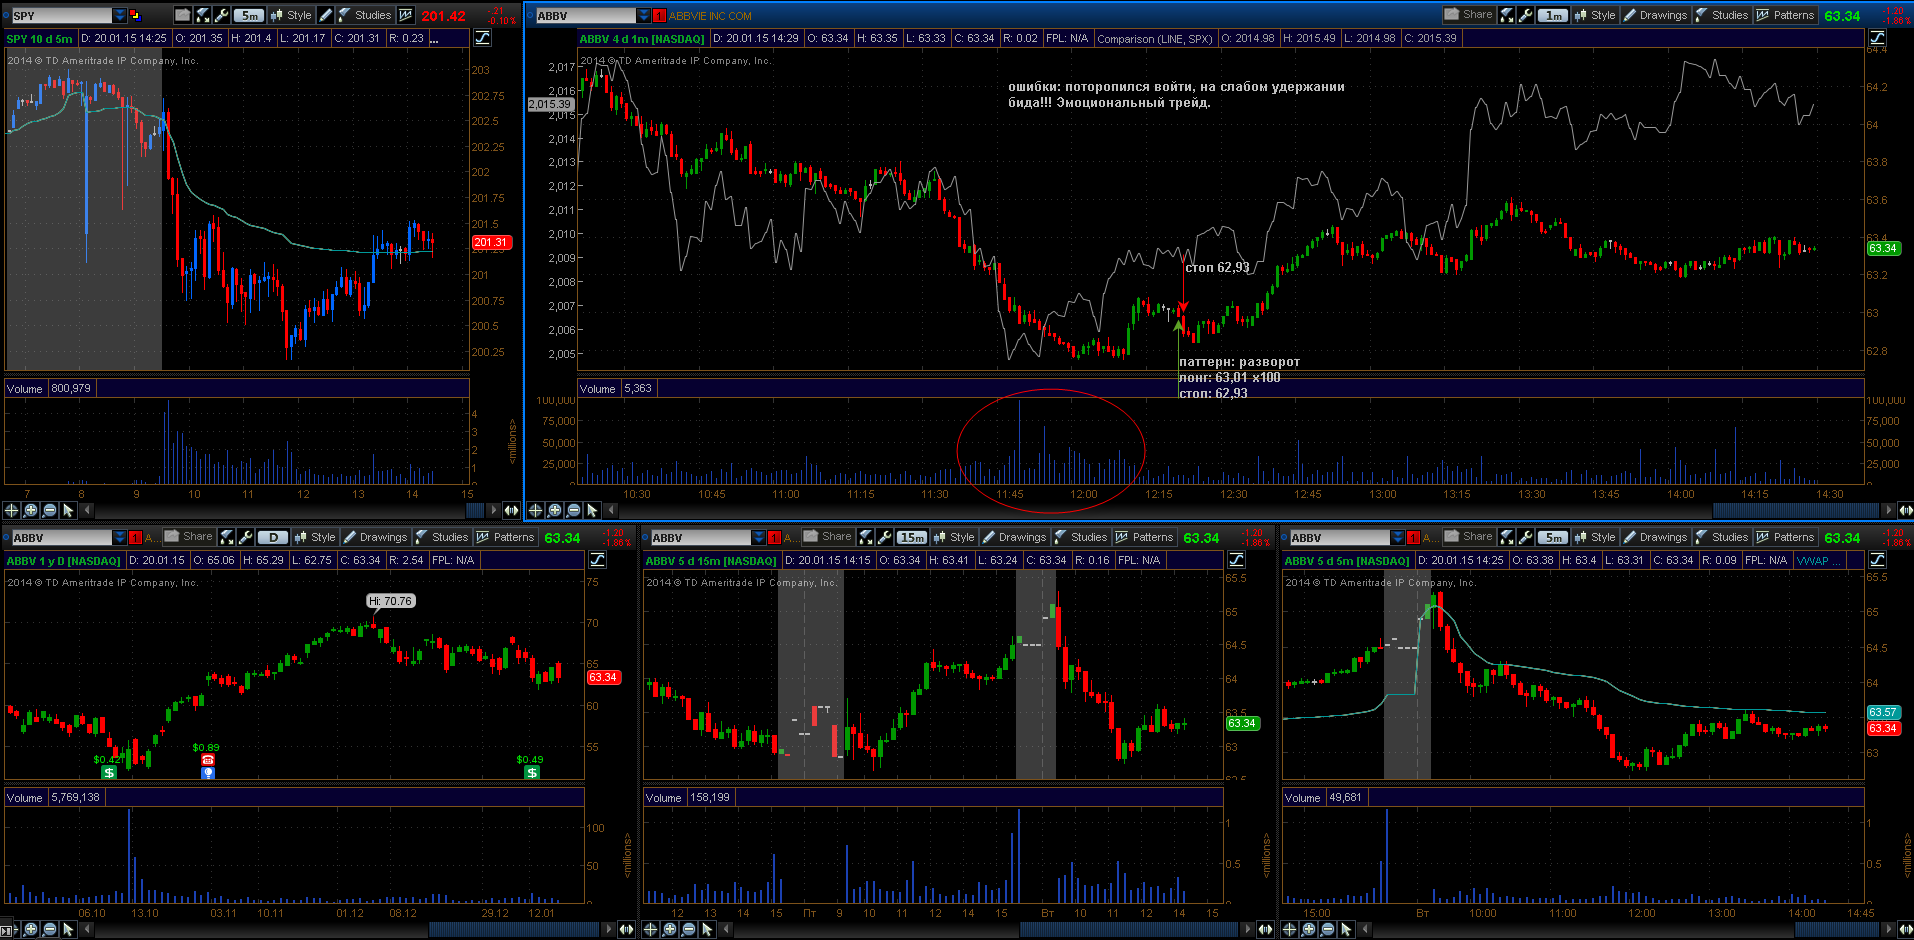The height and width of the screenshot is (940, 1914).
Task: Click the SPY symbol input field
Action: [x=62, y=15]
